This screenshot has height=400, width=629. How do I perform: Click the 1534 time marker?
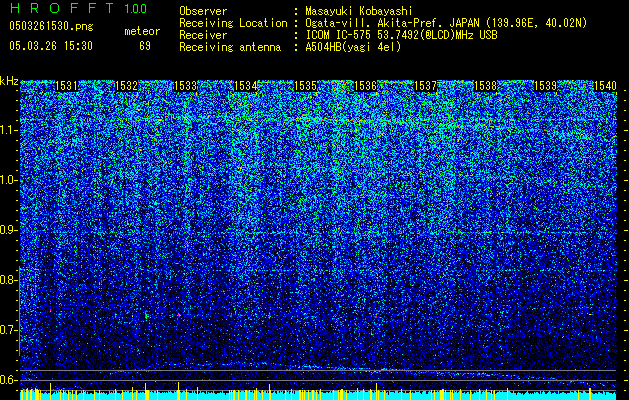click(246, 86)
